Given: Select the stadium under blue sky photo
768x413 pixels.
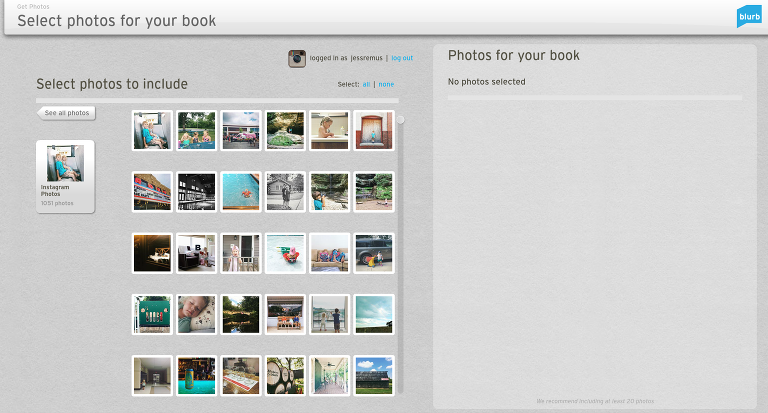Looking at the screenshot, I should point(373,375).
